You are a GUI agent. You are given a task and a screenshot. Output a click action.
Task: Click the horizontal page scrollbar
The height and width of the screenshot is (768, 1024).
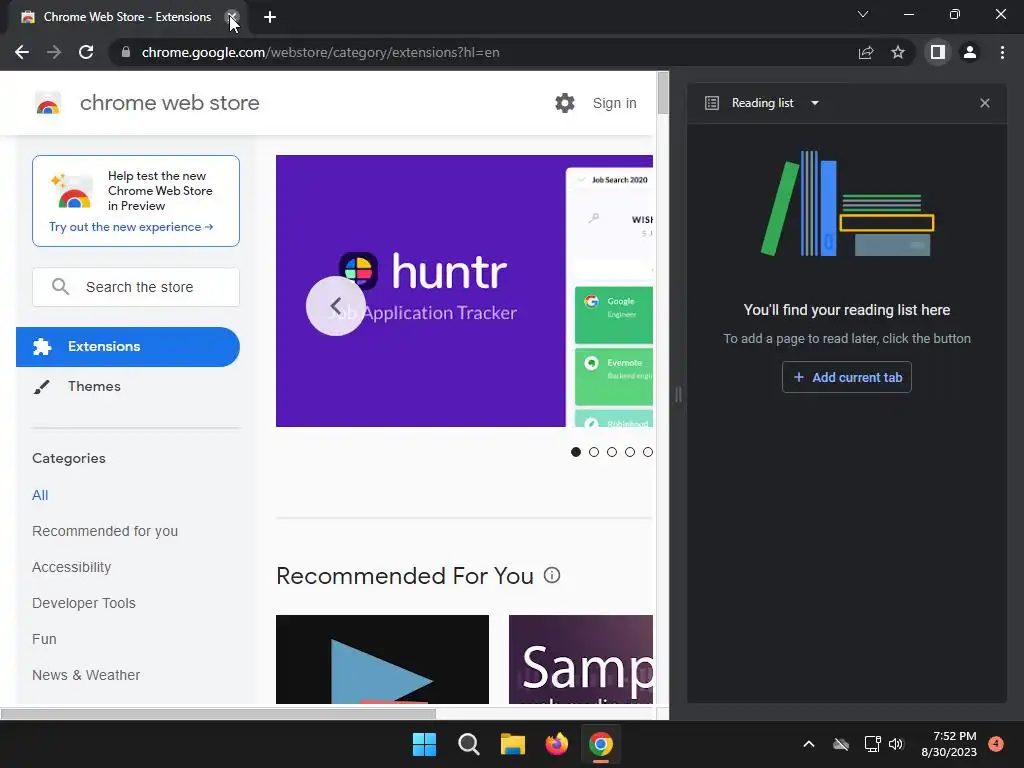click(218, 714)
